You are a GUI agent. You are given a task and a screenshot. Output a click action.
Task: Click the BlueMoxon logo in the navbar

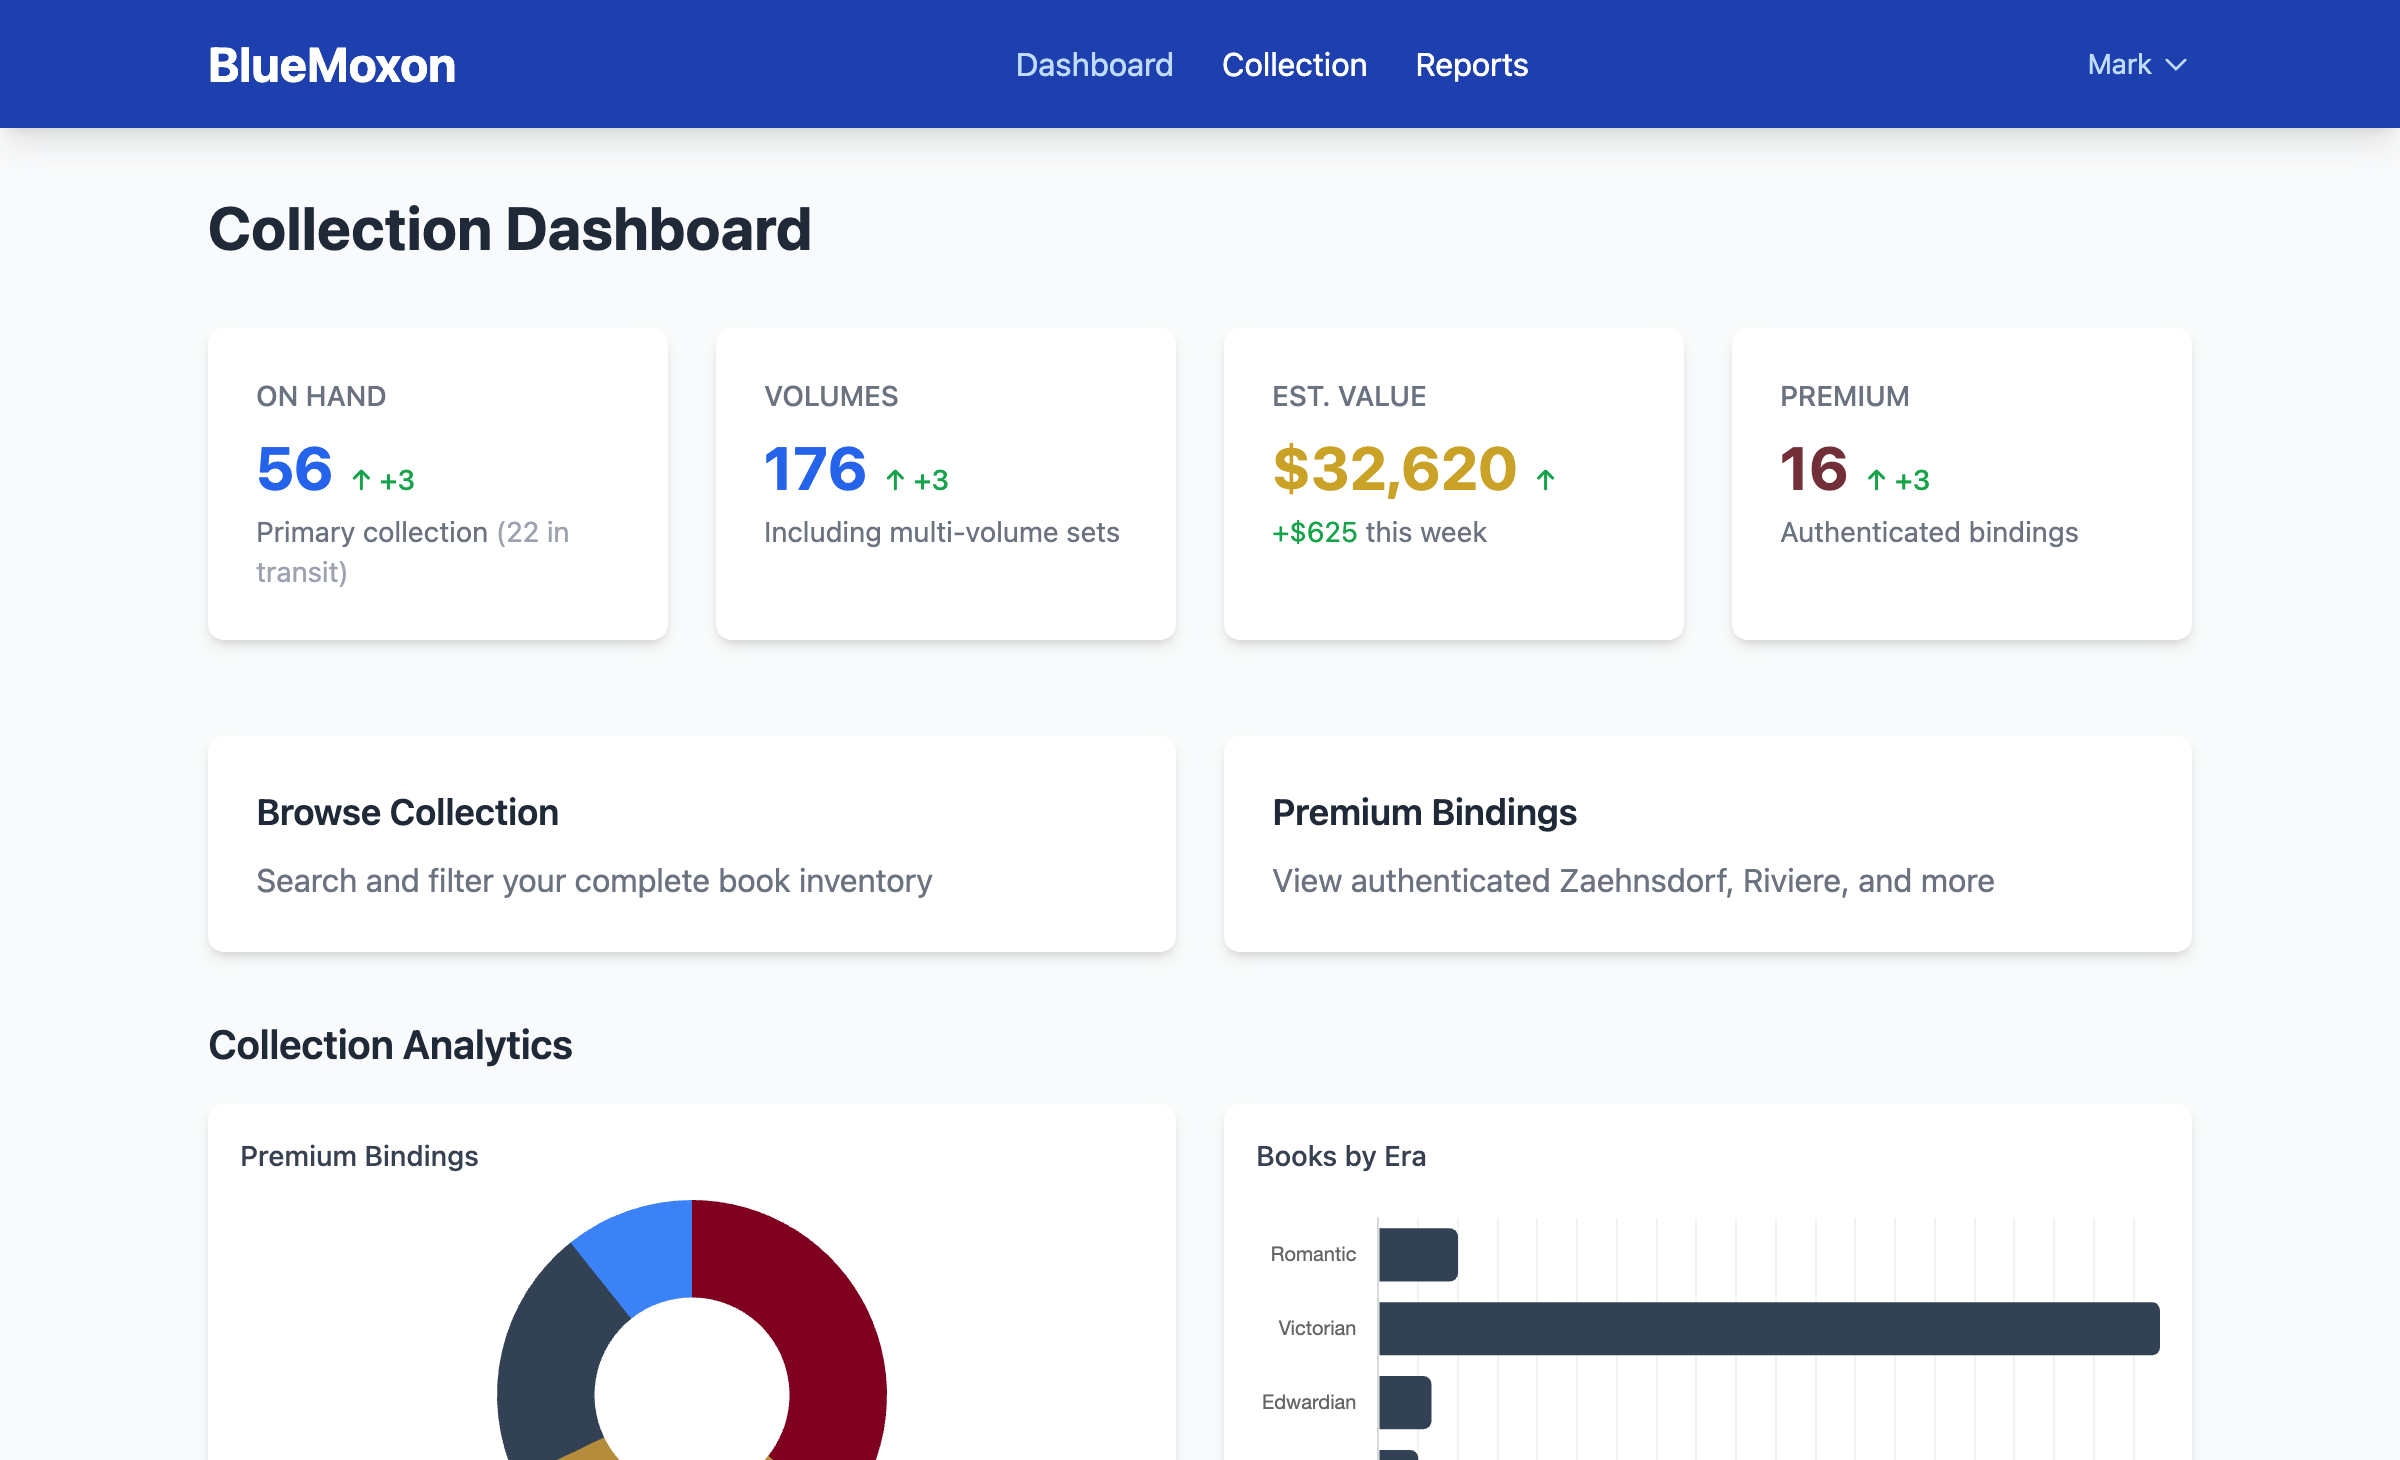(x=331, y=64)
